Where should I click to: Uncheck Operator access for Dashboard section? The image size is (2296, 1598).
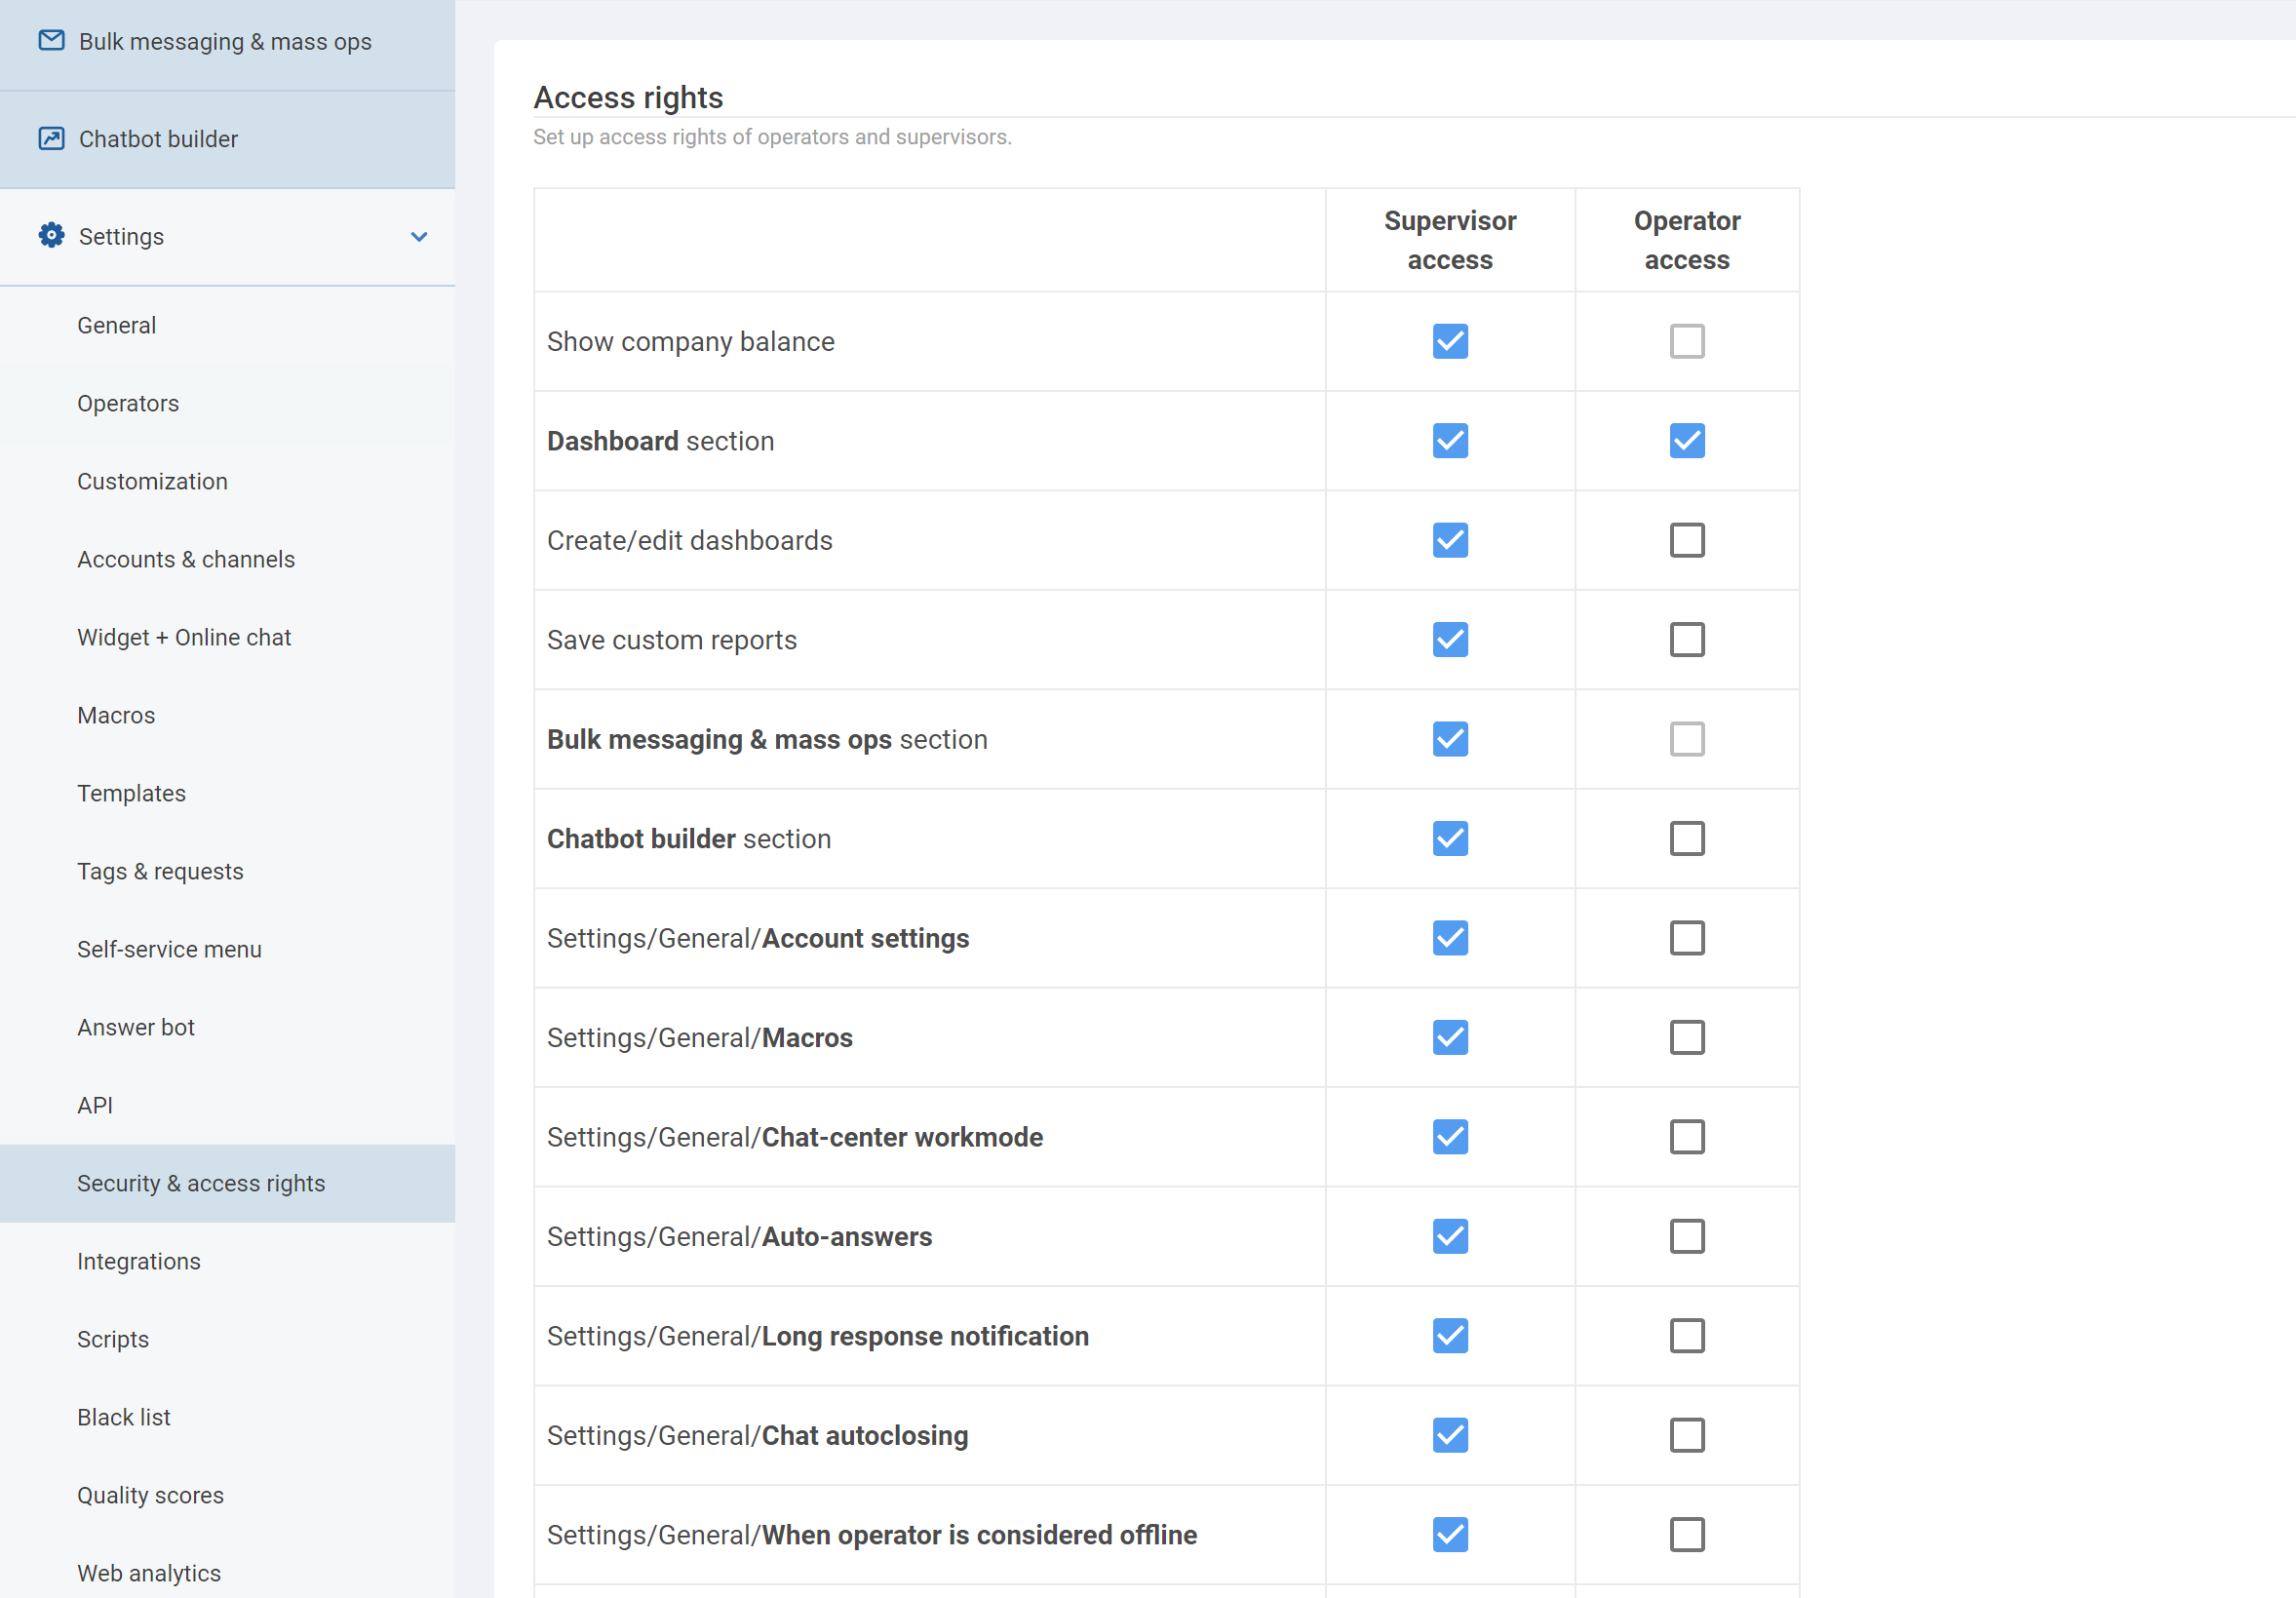(1686, 441)
